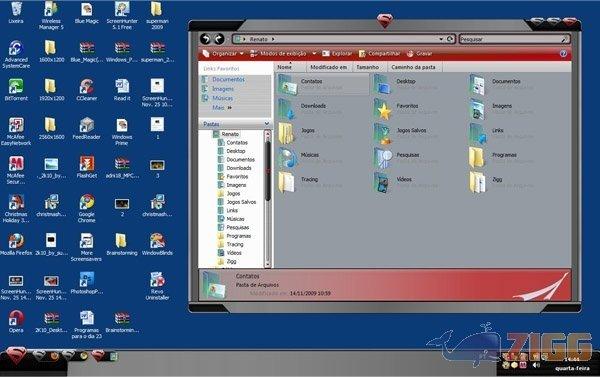Screen dimensions: 600x377
Task: Open the Lixeira recycle bin icon
Action: point(16,12)
